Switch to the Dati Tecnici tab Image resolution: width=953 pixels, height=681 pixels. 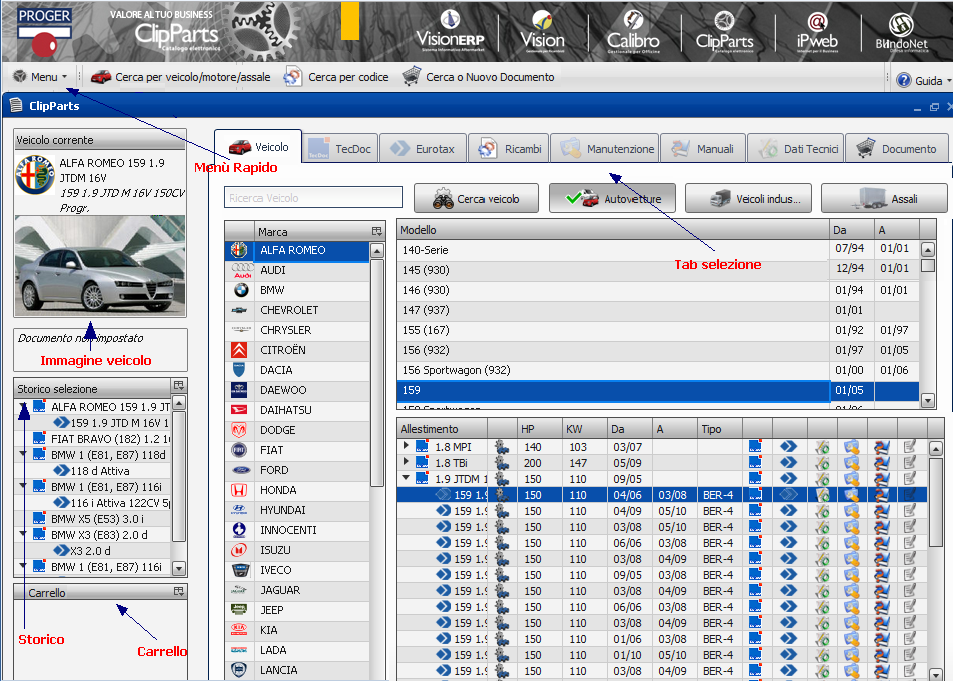(796, 148)
